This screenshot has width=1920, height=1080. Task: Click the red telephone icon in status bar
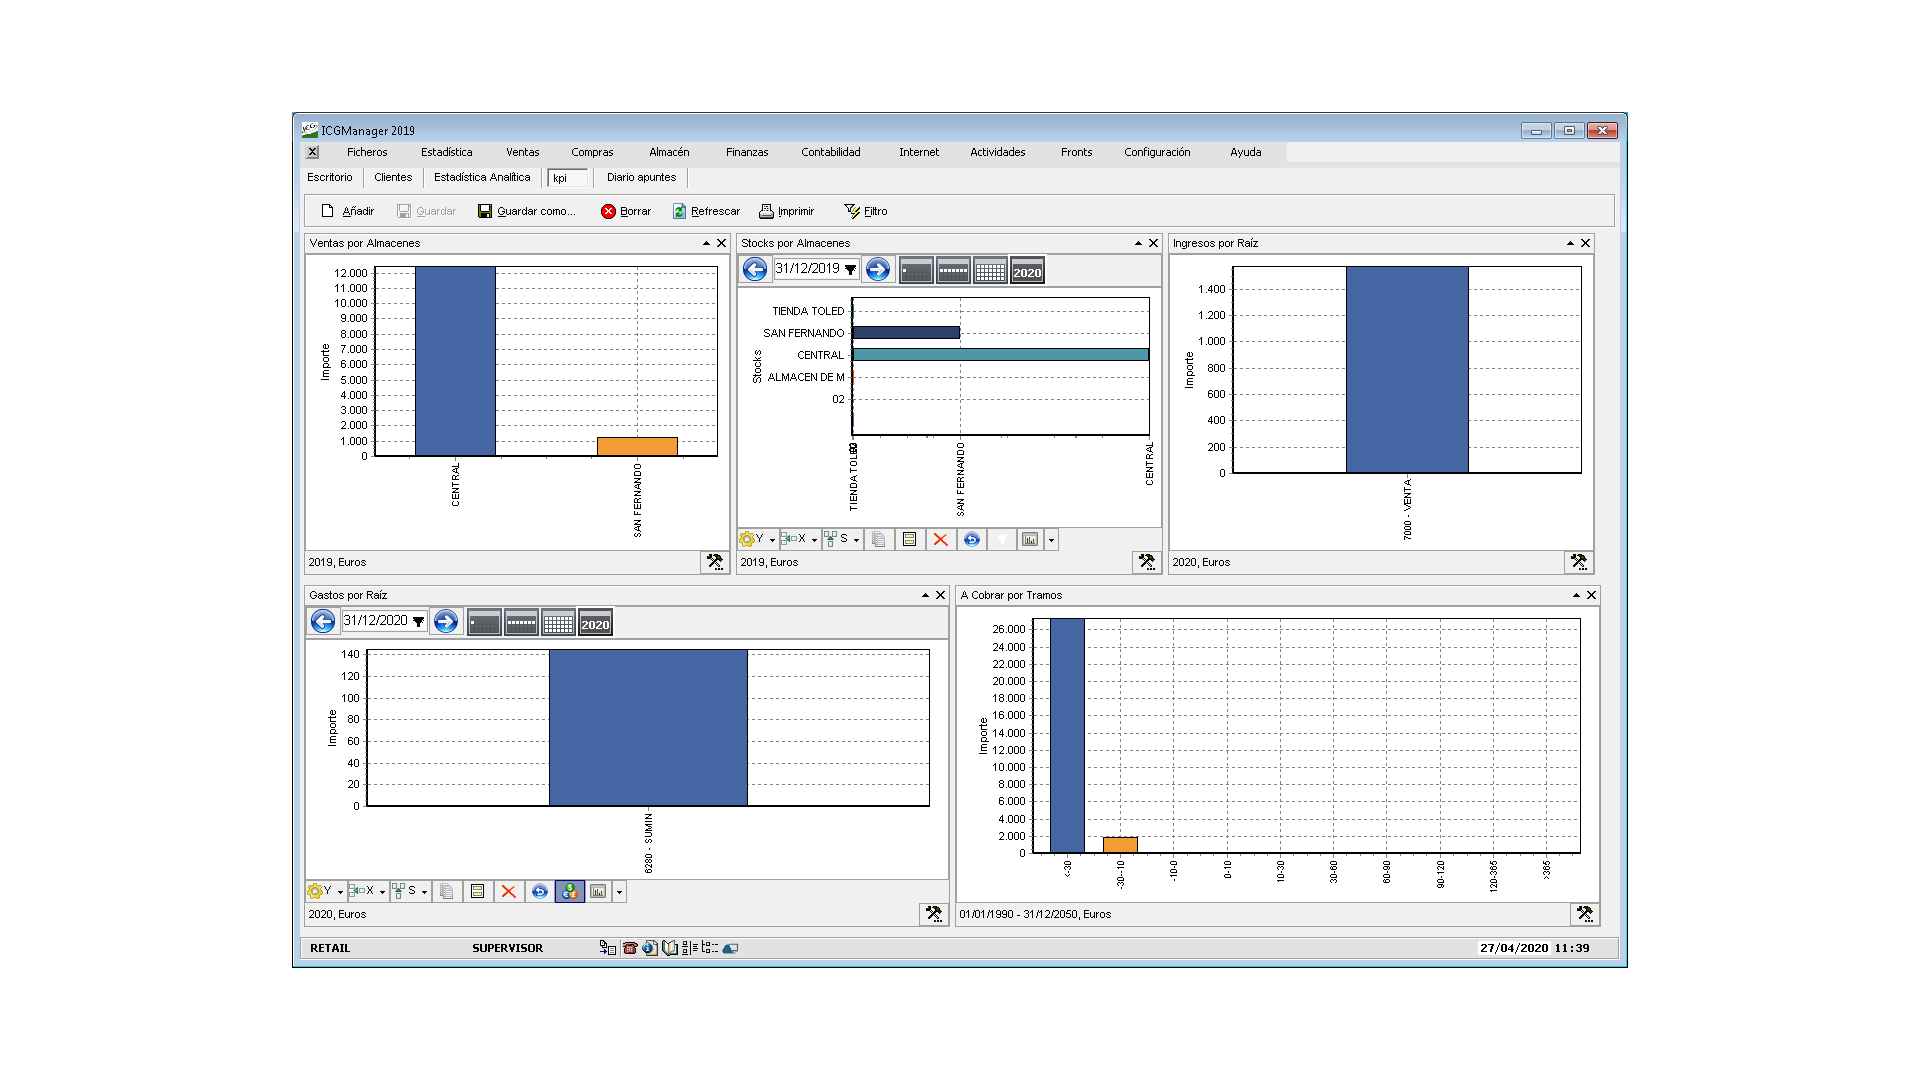point(630,948)
